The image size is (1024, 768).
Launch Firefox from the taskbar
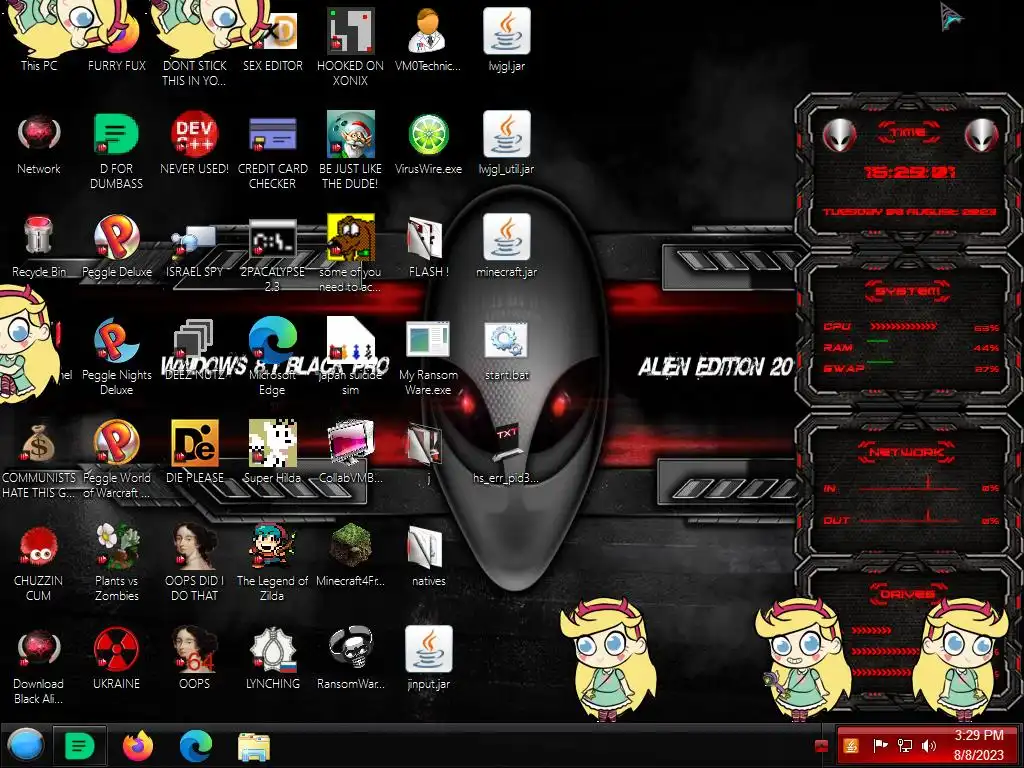tap(138, 745)
